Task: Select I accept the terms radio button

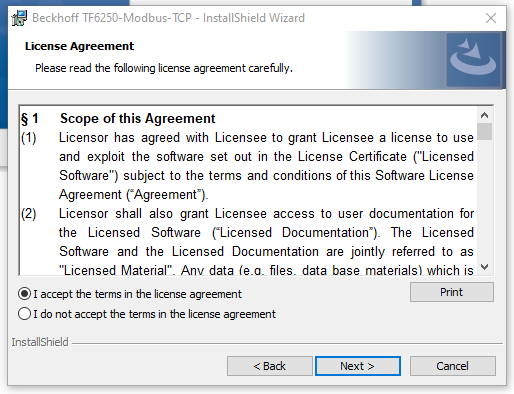Action: click(x=25, y=294)
